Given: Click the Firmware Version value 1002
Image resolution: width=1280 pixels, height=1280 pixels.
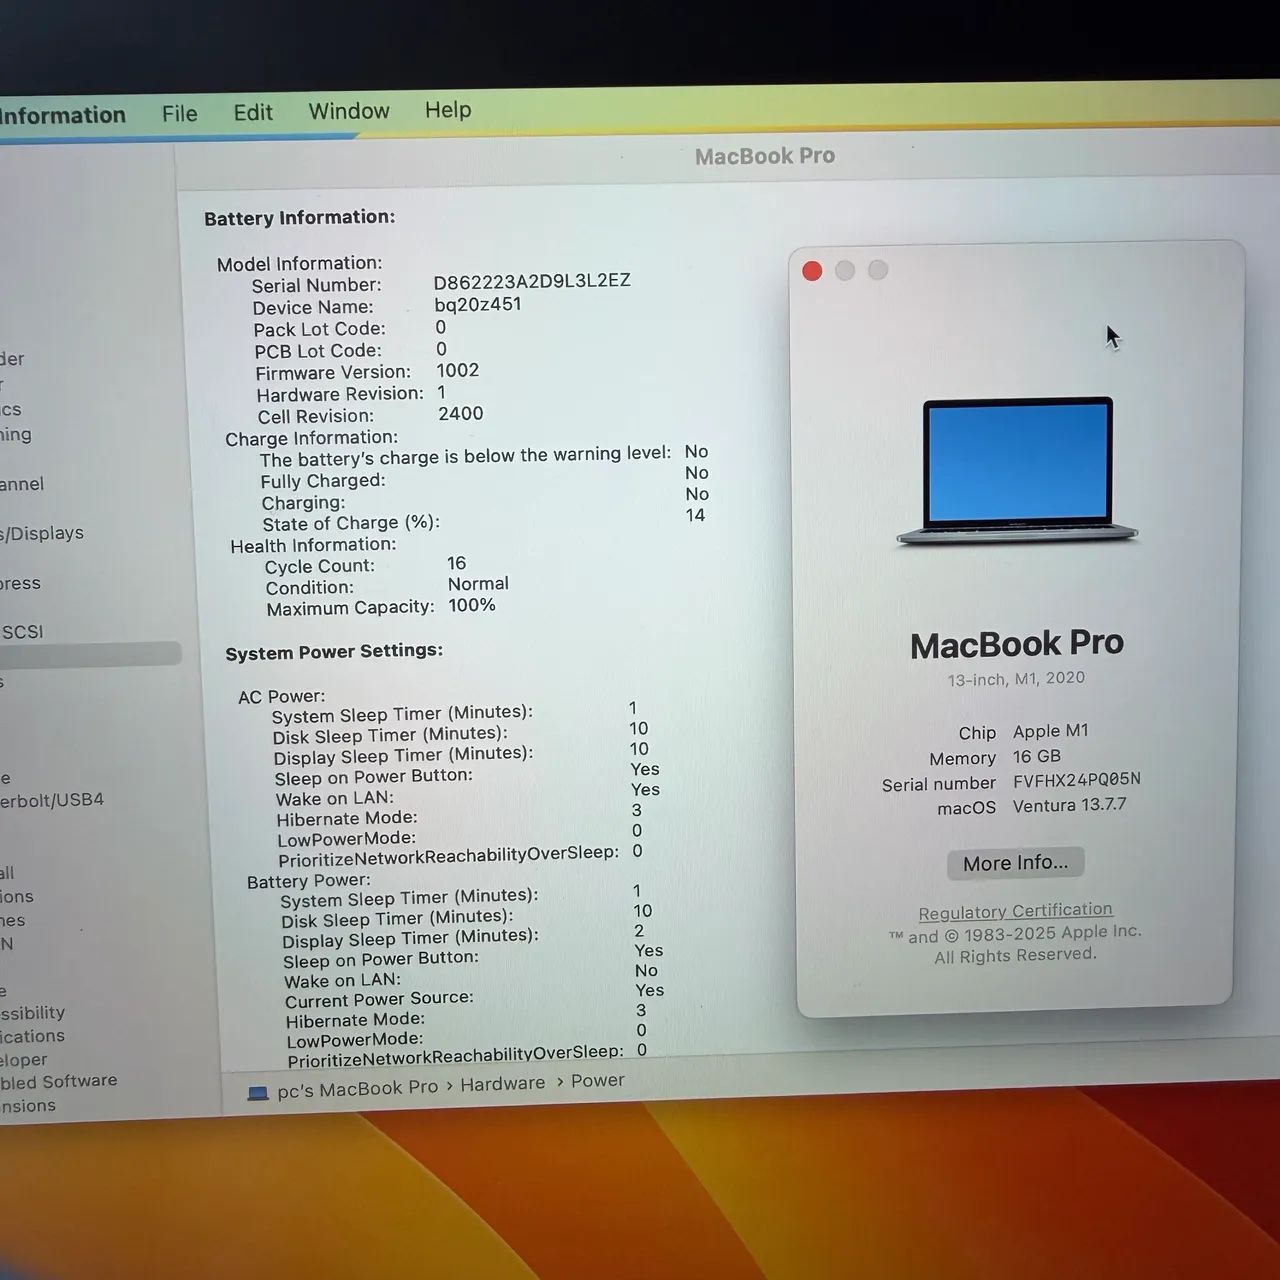Looking at the screenshot, I should [x=458, y=370].
